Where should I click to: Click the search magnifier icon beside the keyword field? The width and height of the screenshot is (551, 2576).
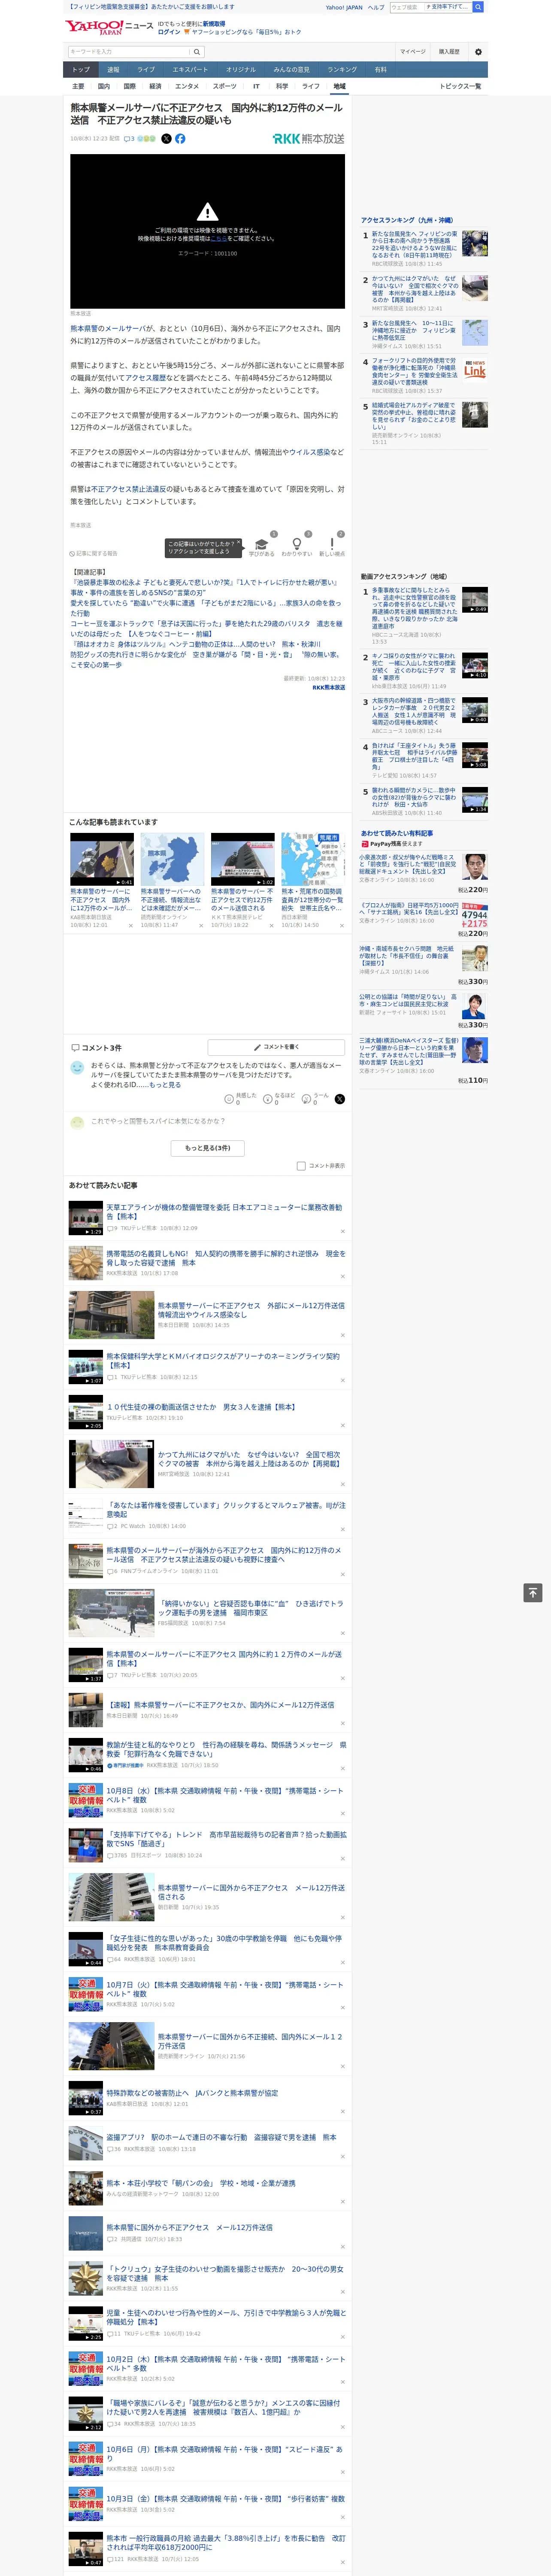[196, 51]
